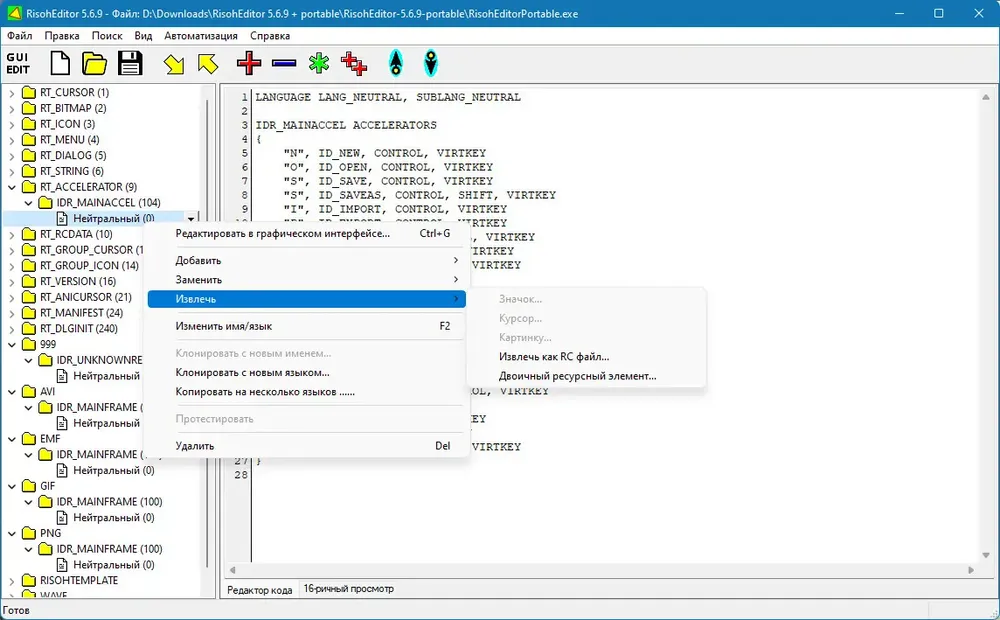This screenshot has height=620, width=1000.
Task: Click the blue minus delete icon
Action: (x=284, y=63)
